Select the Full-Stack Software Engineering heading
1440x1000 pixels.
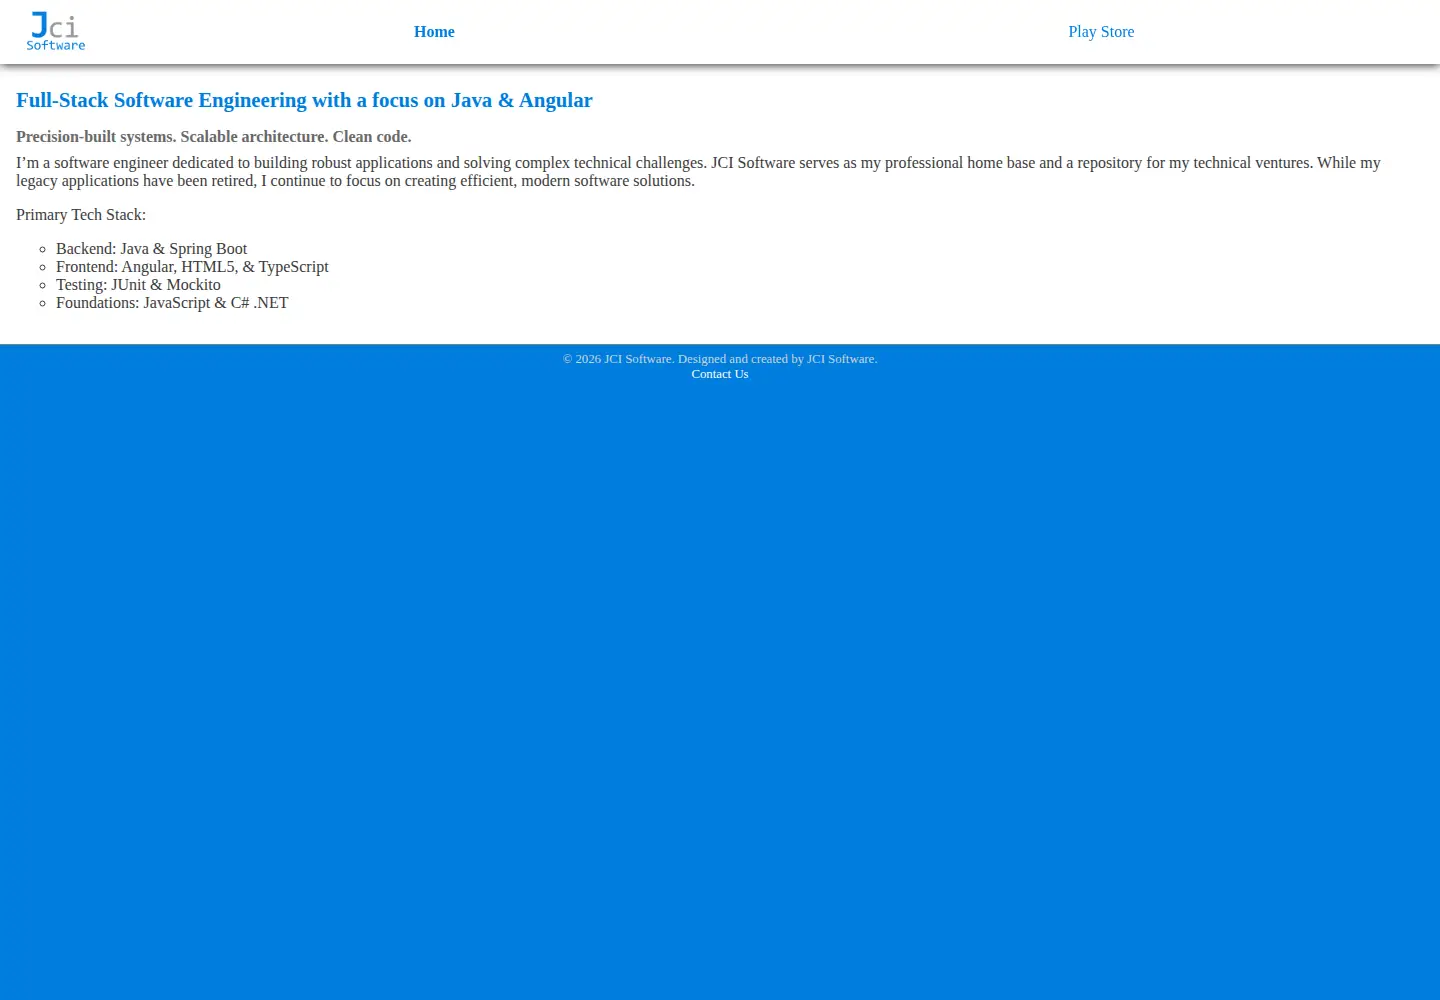304,100
